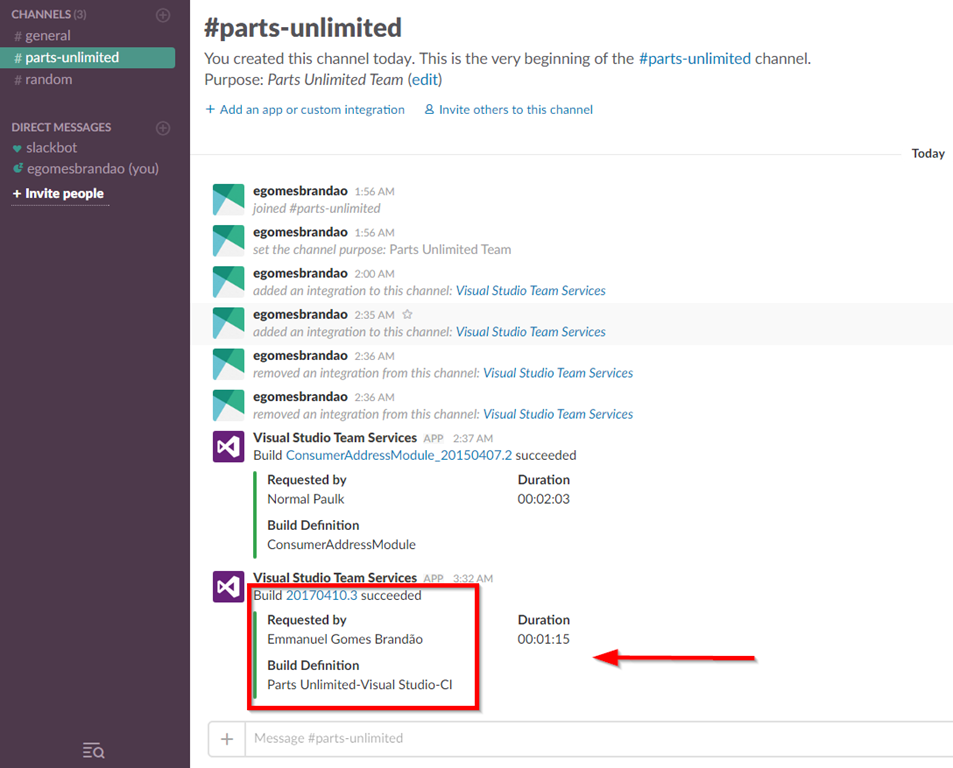Screen dimensions: 953x768
Task: Open quick switcher icon at sidebar bottom
Action: (93, 751)
